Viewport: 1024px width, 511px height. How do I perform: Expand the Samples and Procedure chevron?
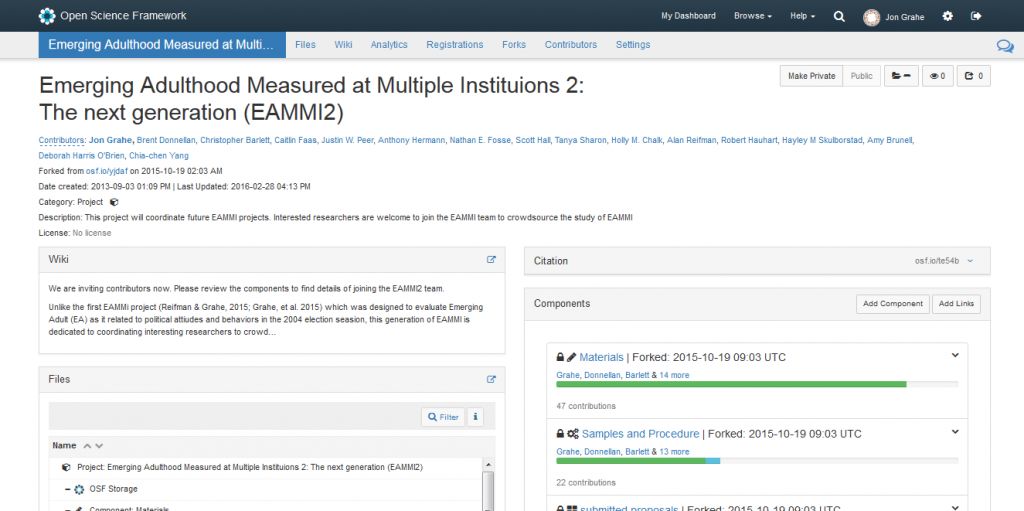[x=955, y=432]
